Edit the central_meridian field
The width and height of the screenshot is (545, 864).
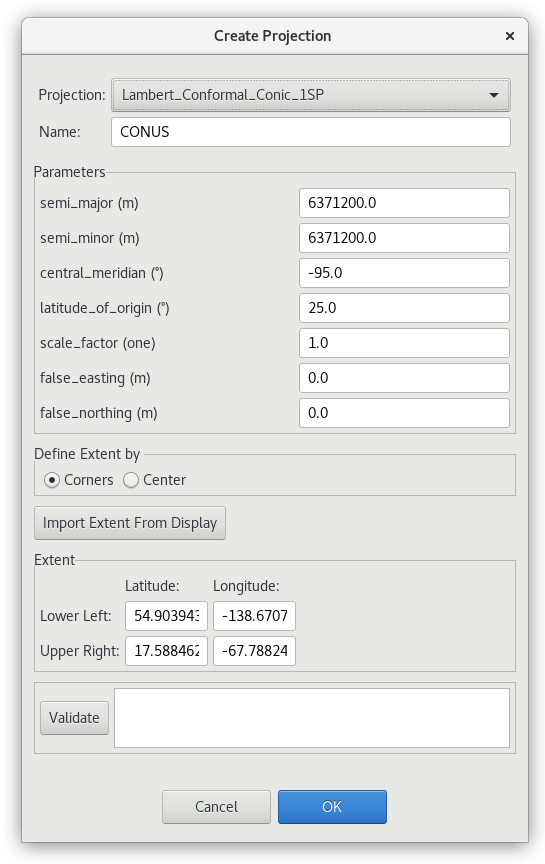coord(404,273)
